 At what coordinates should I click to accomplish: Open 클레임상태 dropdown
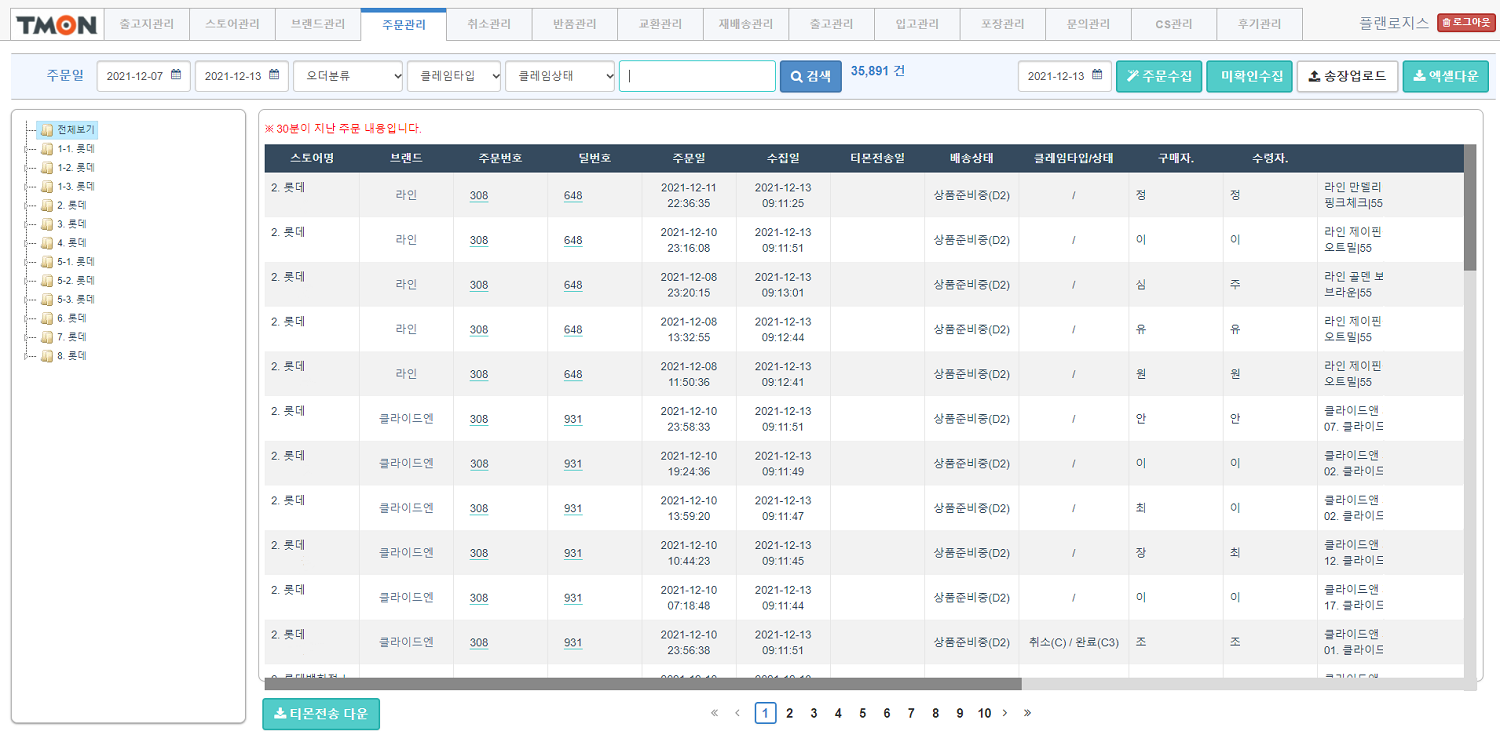click(x=560, y=76)
